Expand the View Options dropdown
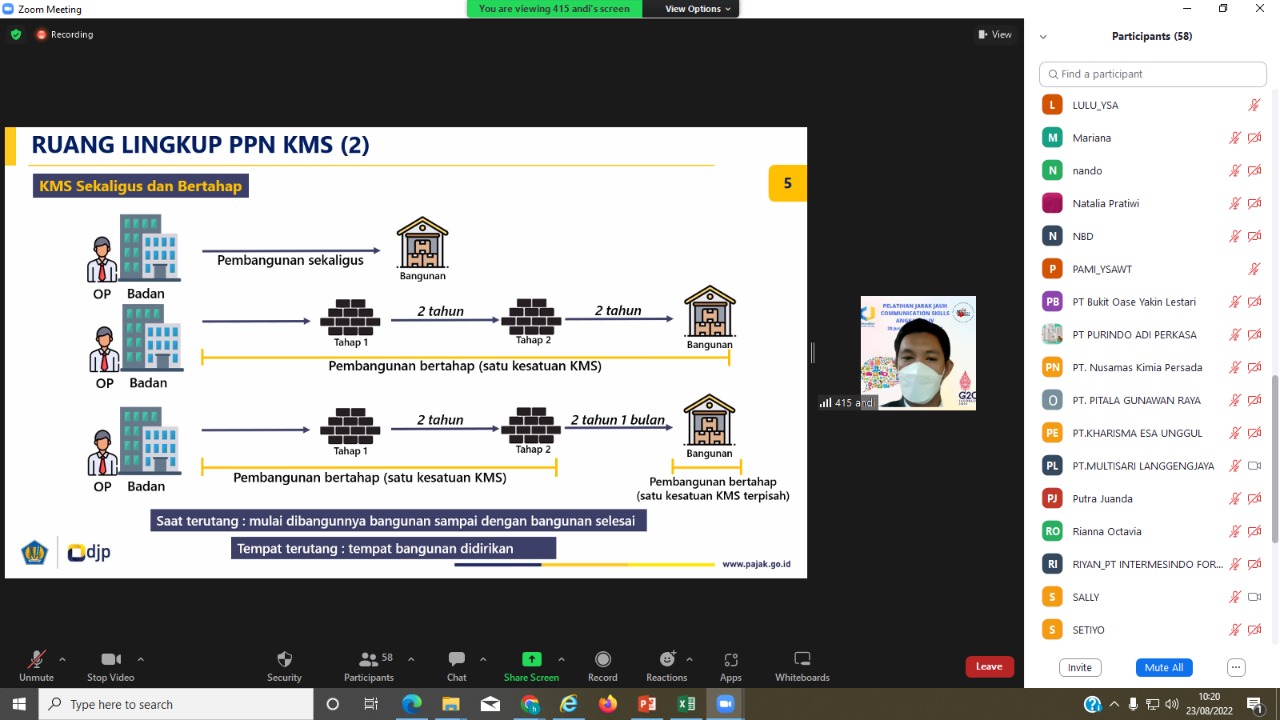The image size is (1280, 720). (698, 9)
